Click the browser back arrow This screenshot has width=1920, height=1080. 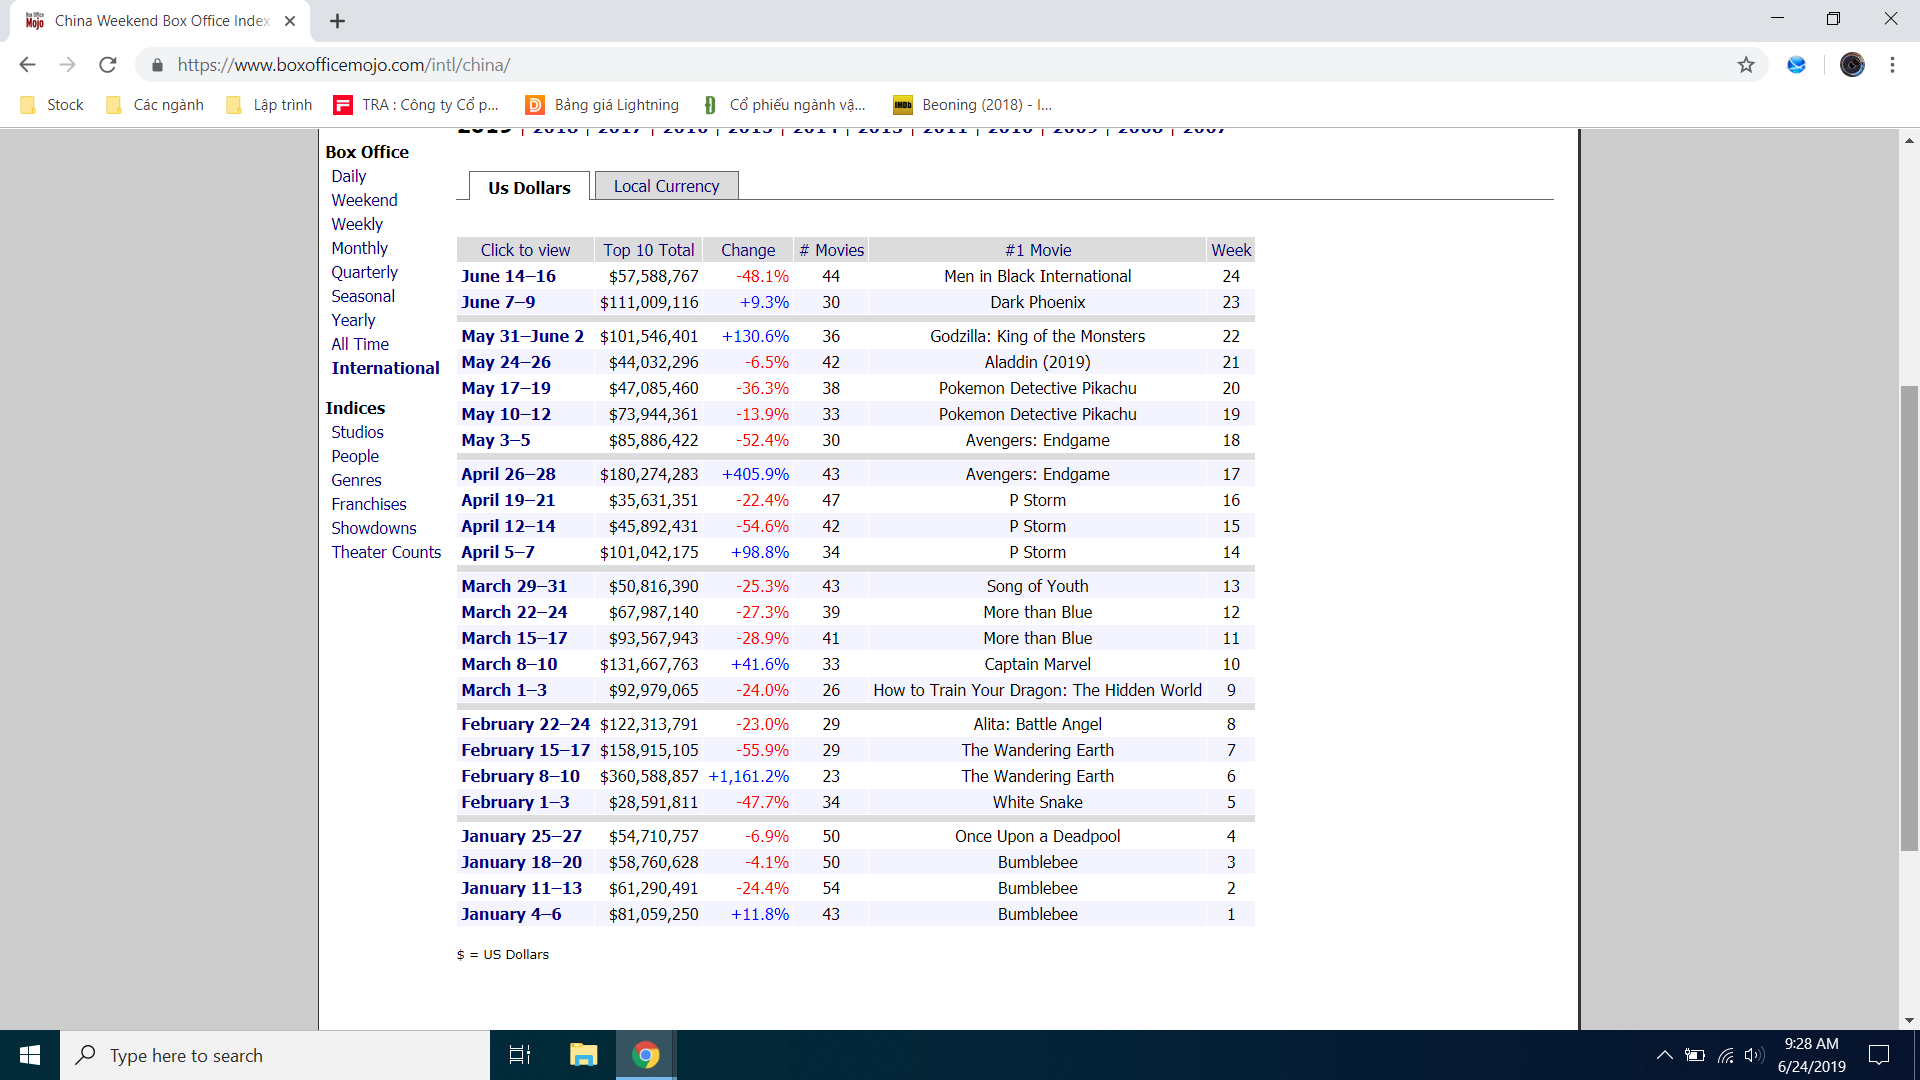click(27, 65)
